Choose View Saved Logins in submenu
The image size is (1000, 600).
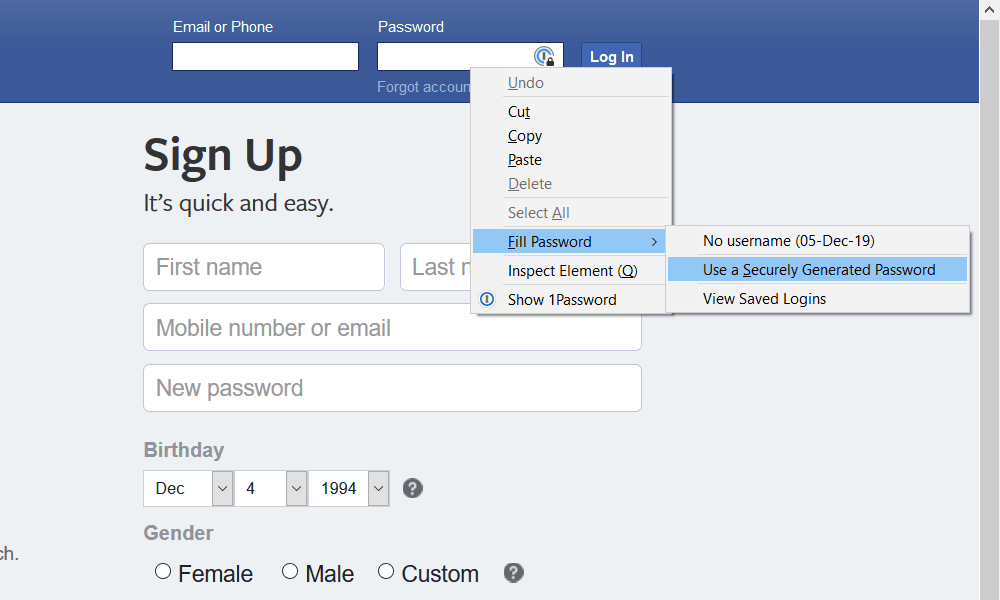(x=818, y=298)
